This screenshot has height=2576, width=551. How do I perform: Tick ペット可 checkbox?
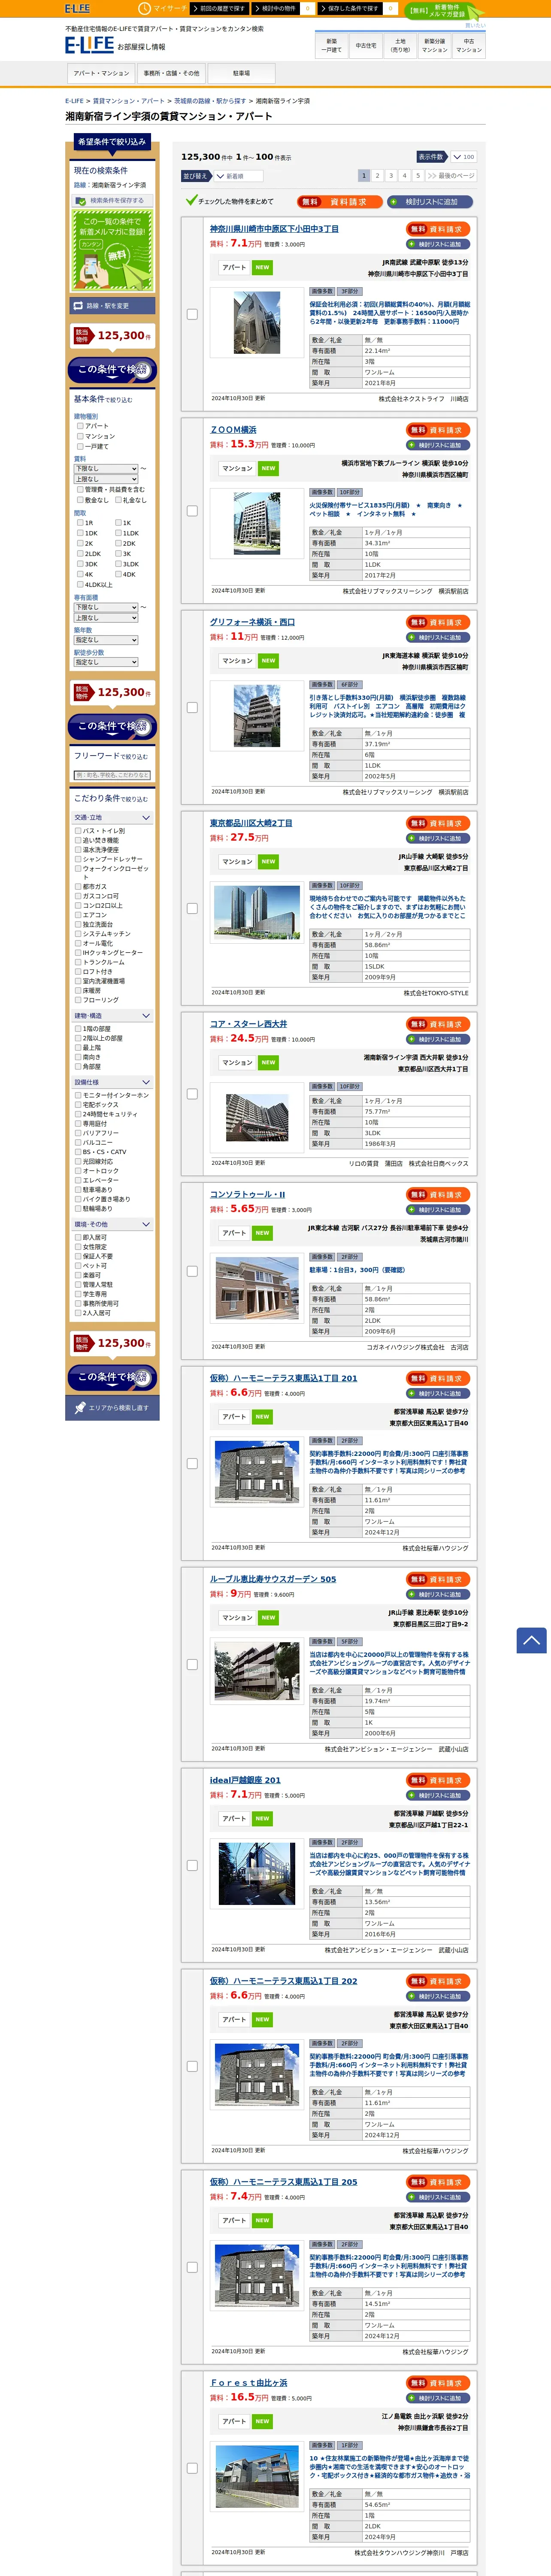click(x=78, y=1266)
